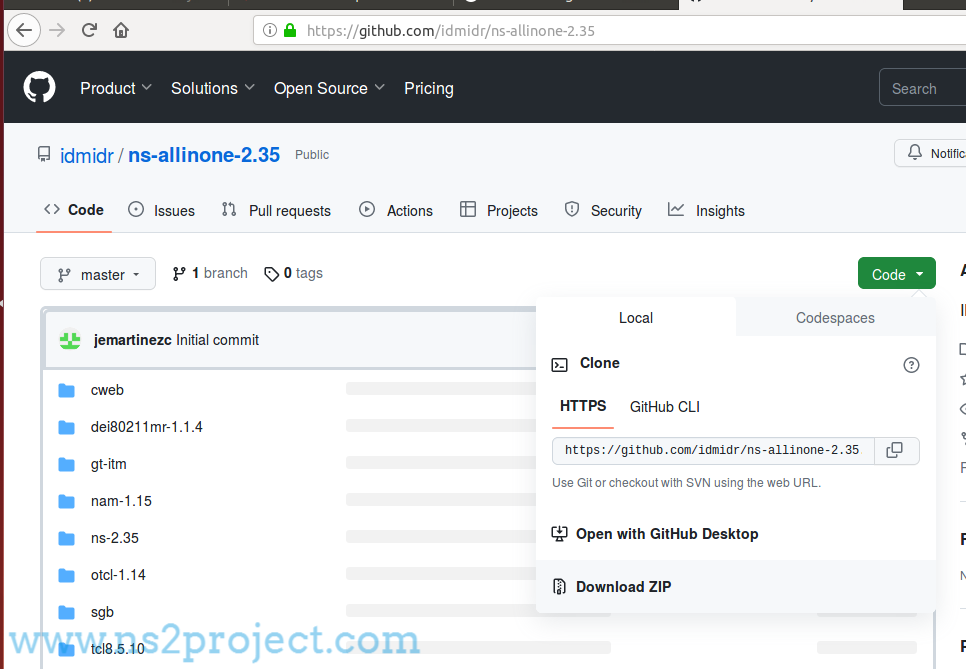Go back using the browser back arrow
Image resolution: width=966 pixels, height=669 pixels.
(x=24, y=30)
